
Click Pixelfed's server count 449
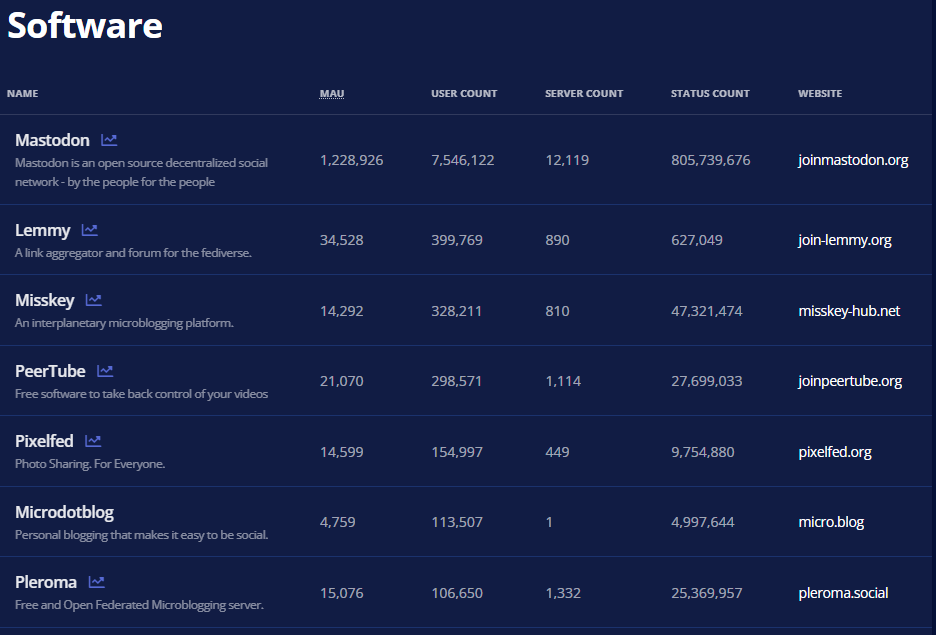[557, 452]
